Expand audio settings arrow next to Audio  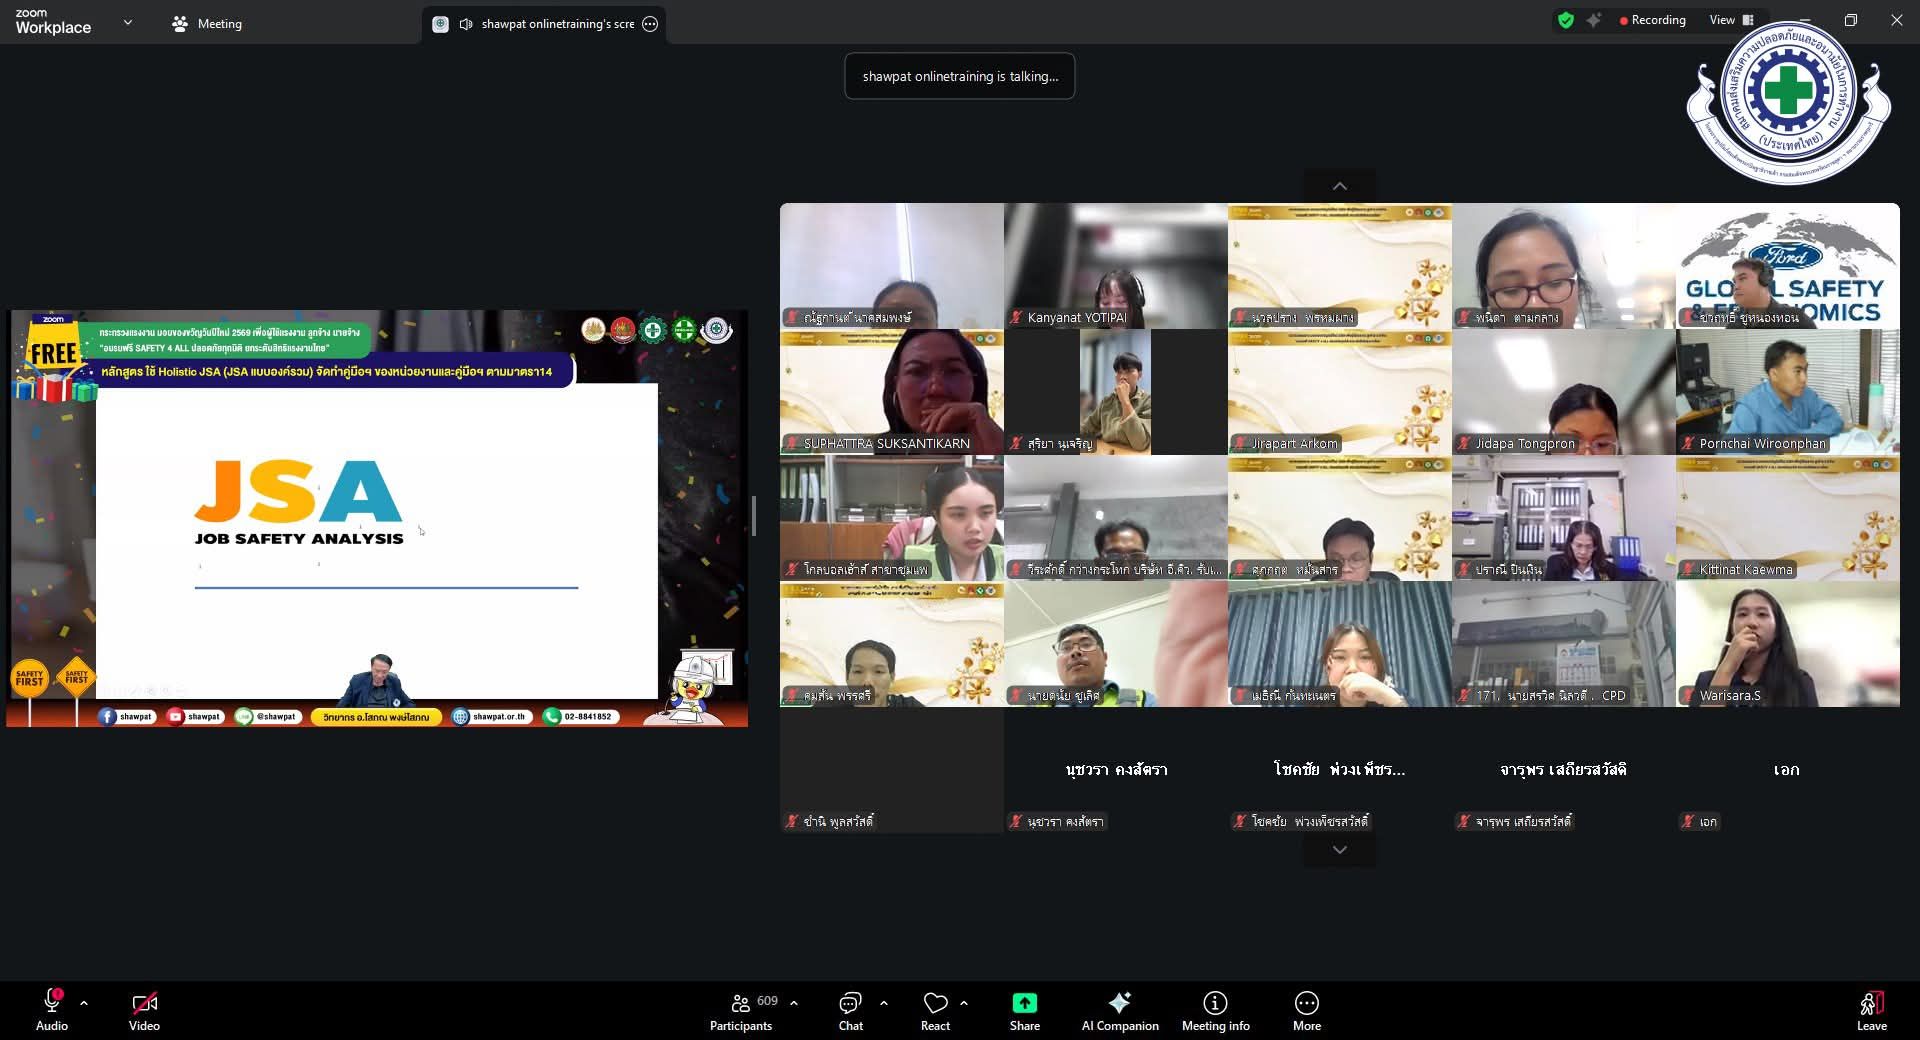84,1002
